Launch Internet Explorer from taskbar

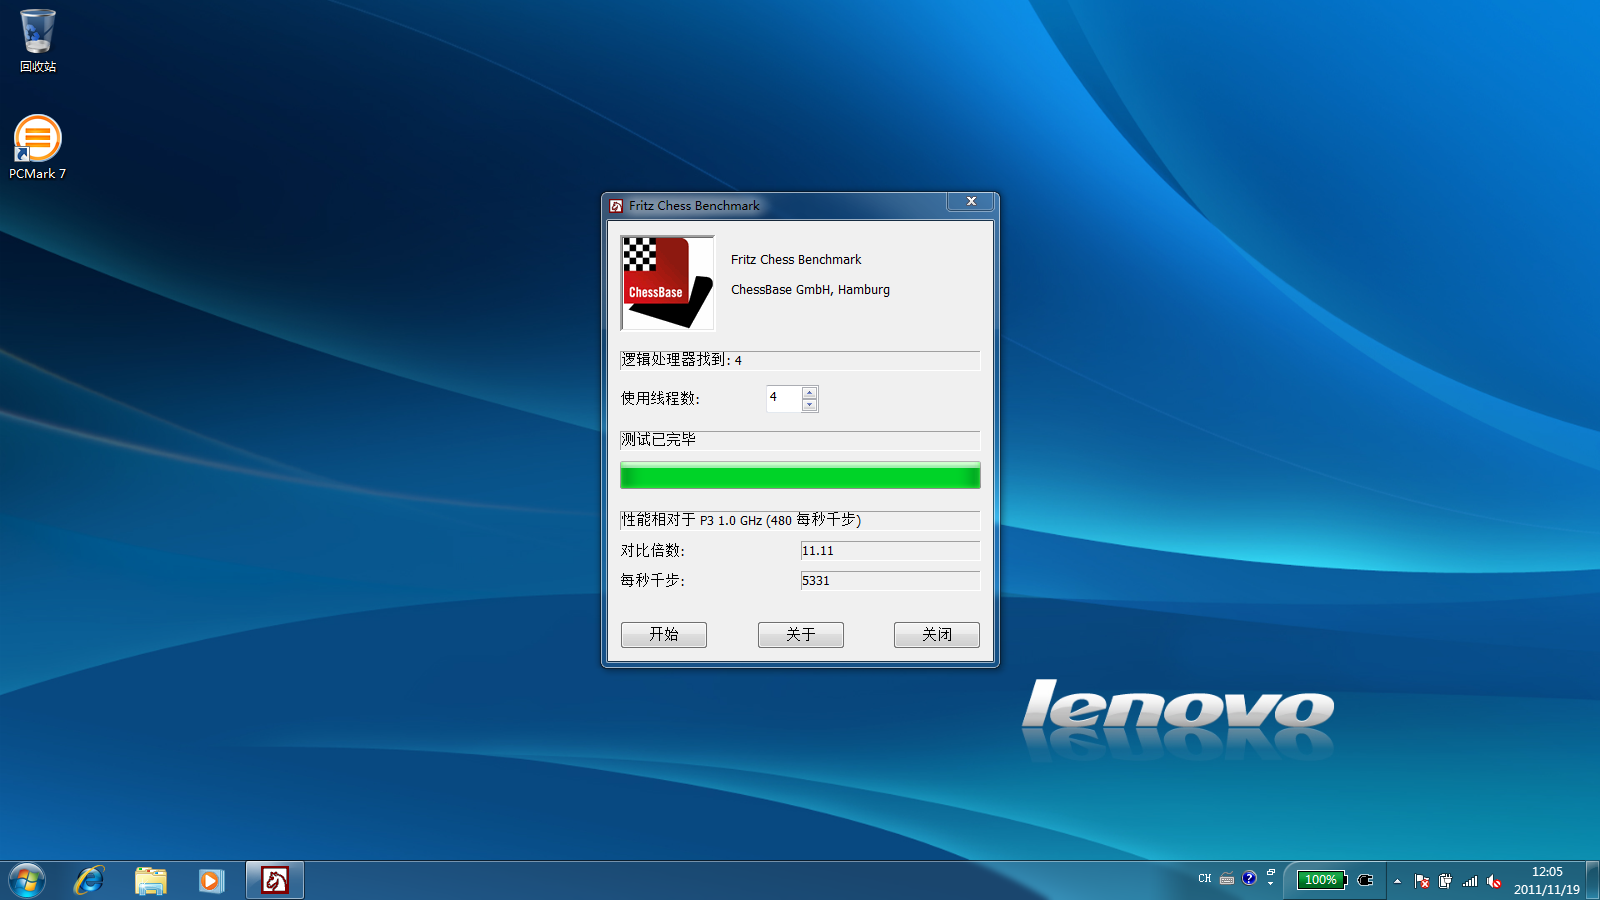tap(89, 881)
